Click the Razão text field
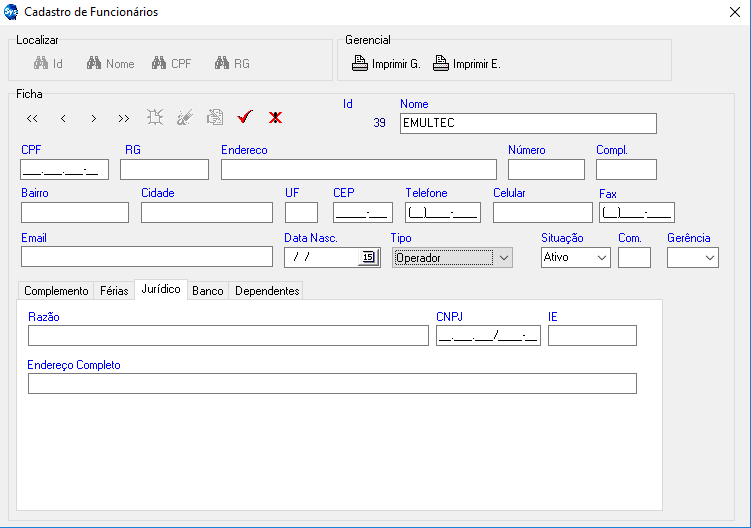Viewport: 751px width, 528px height. [x=228, y=336]
